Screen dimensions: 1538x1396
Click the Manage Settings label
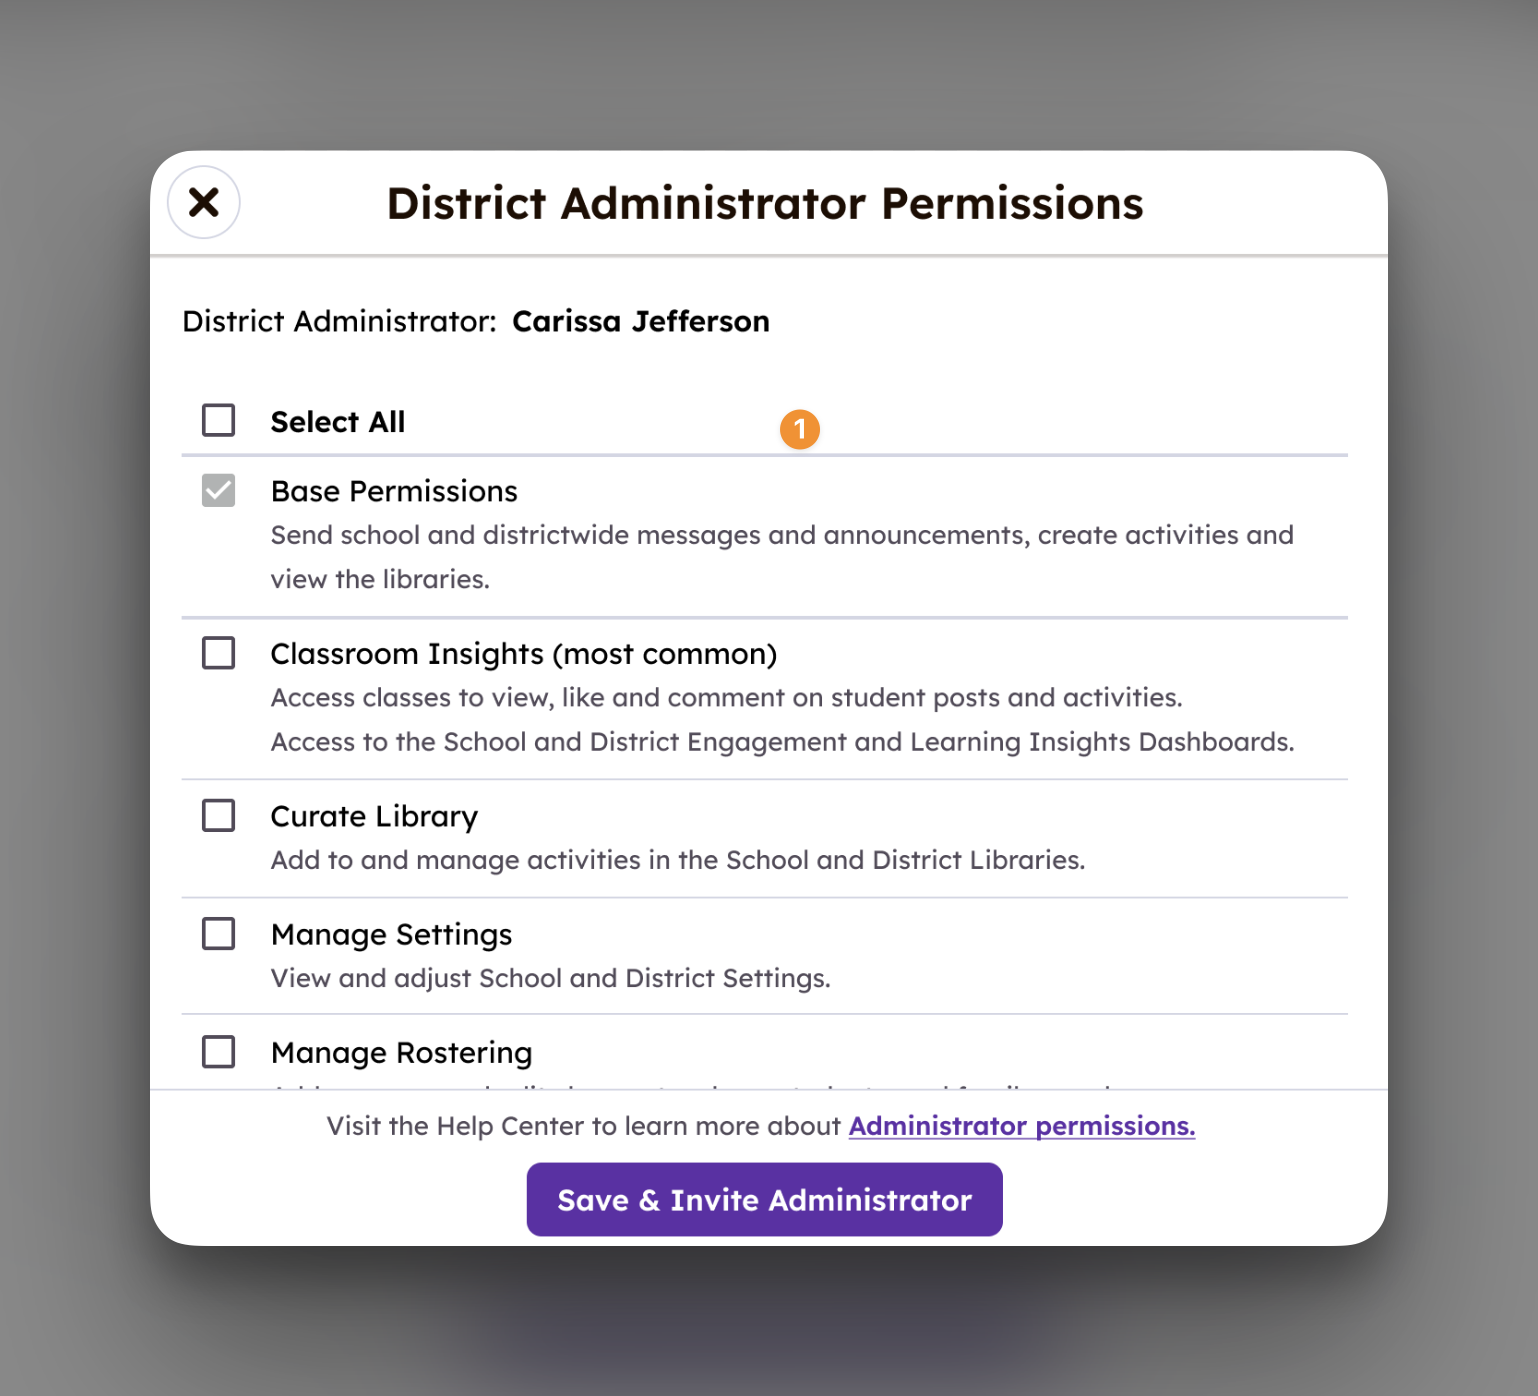[391, 935]
